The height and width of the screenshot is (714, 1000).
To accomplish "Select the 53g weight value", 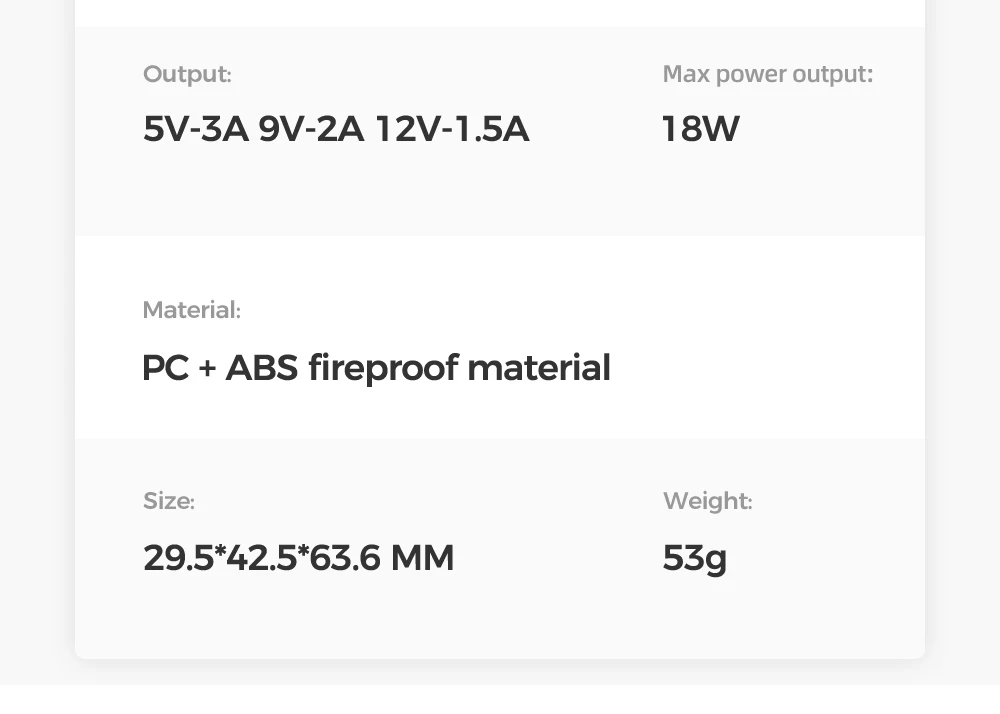I will [695, 559].
